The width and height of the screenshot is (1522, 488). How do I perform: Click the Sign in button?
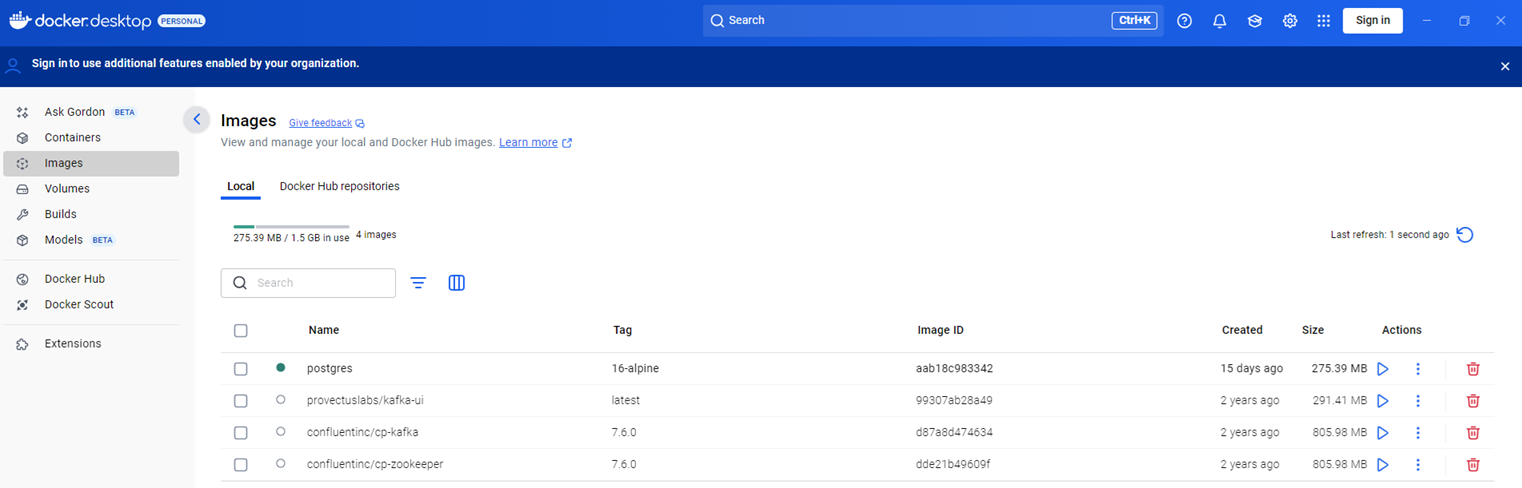(x=1372, y=21)
